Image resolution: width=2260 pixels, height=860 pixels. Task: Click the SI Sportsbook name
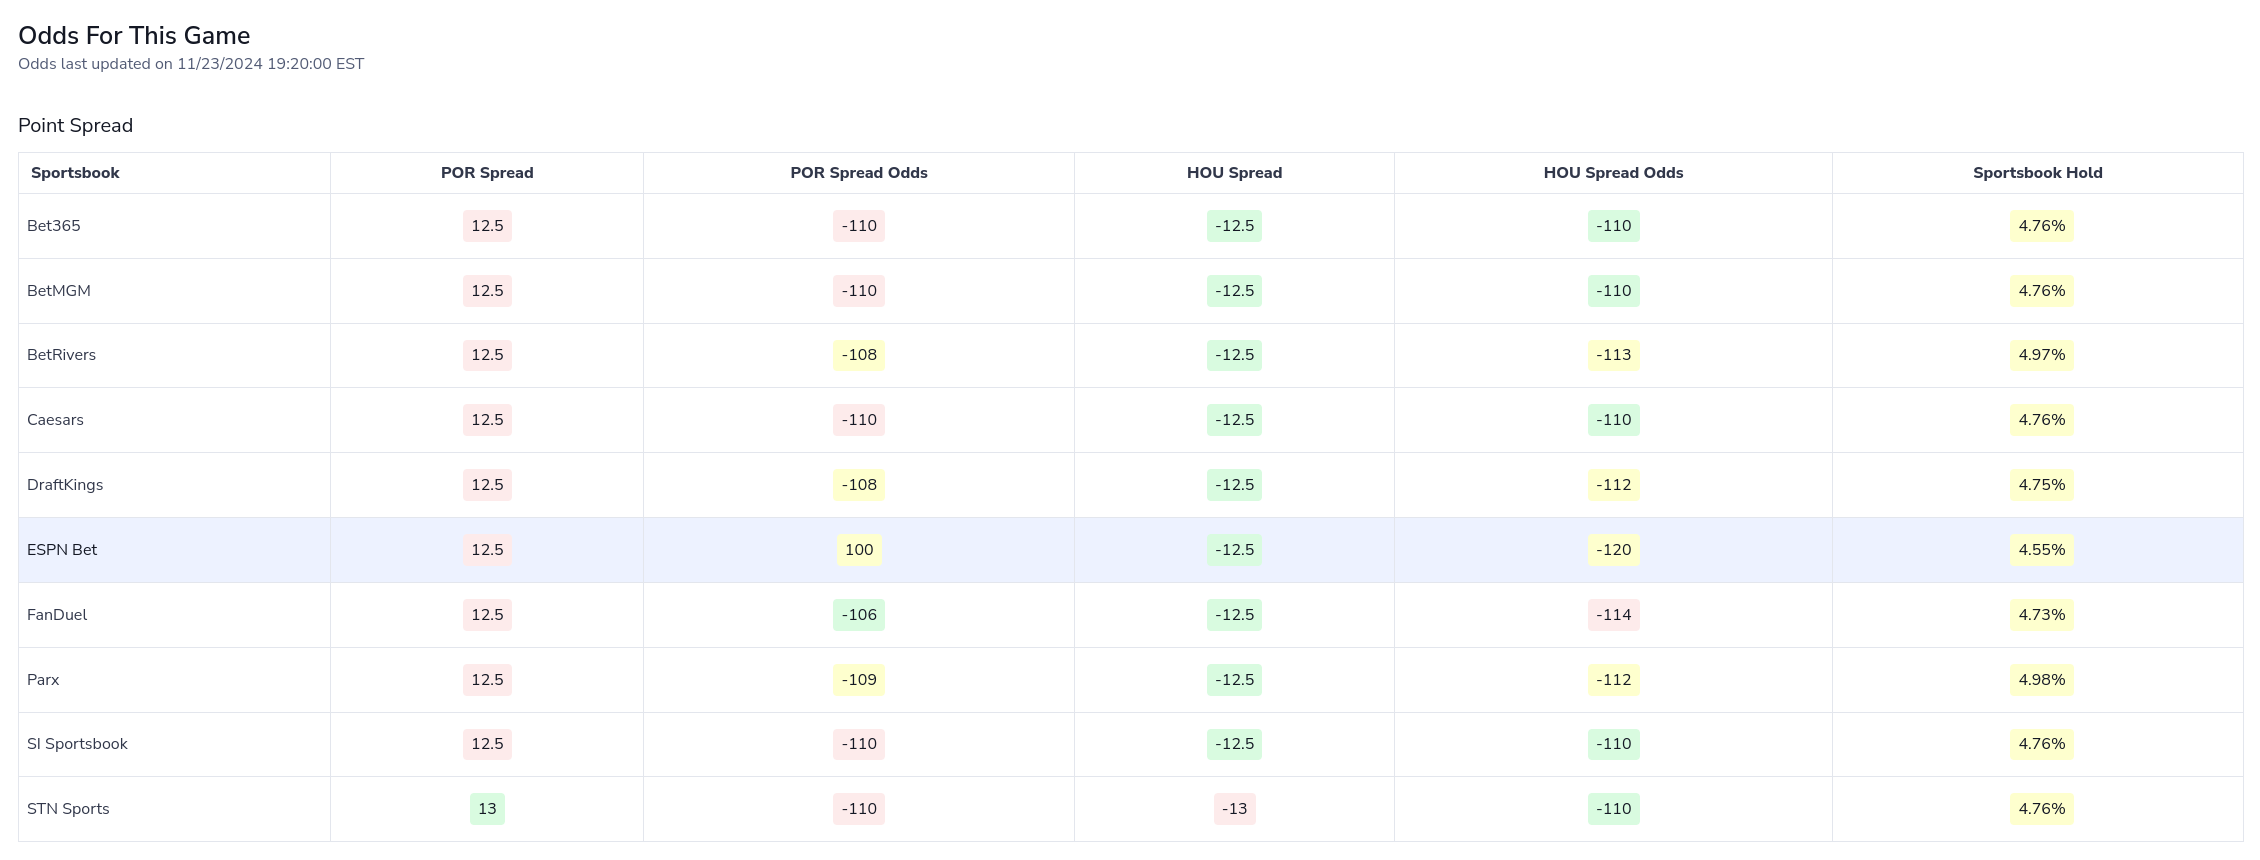pyautogui.click(x=76, y=744)
